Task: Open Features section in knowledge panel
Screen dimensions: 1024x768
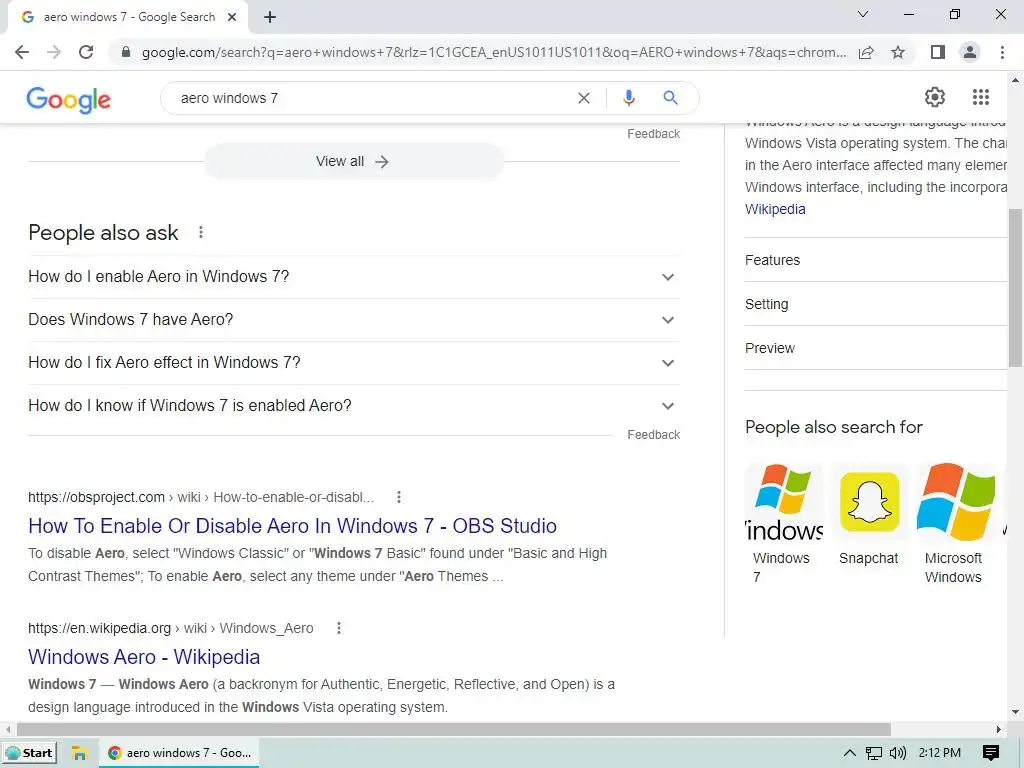Action: tap(876, 260)
